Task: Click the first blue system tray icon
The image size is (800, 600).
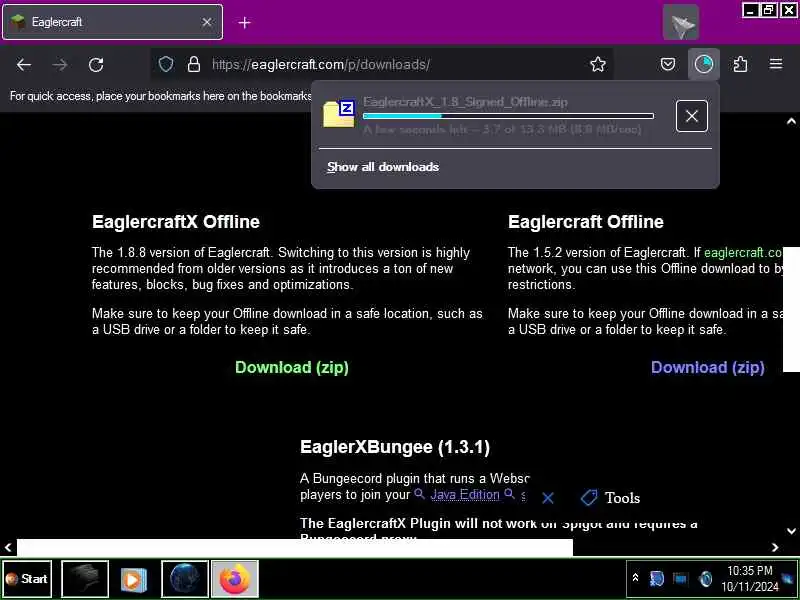Action: tap(657, 579)
